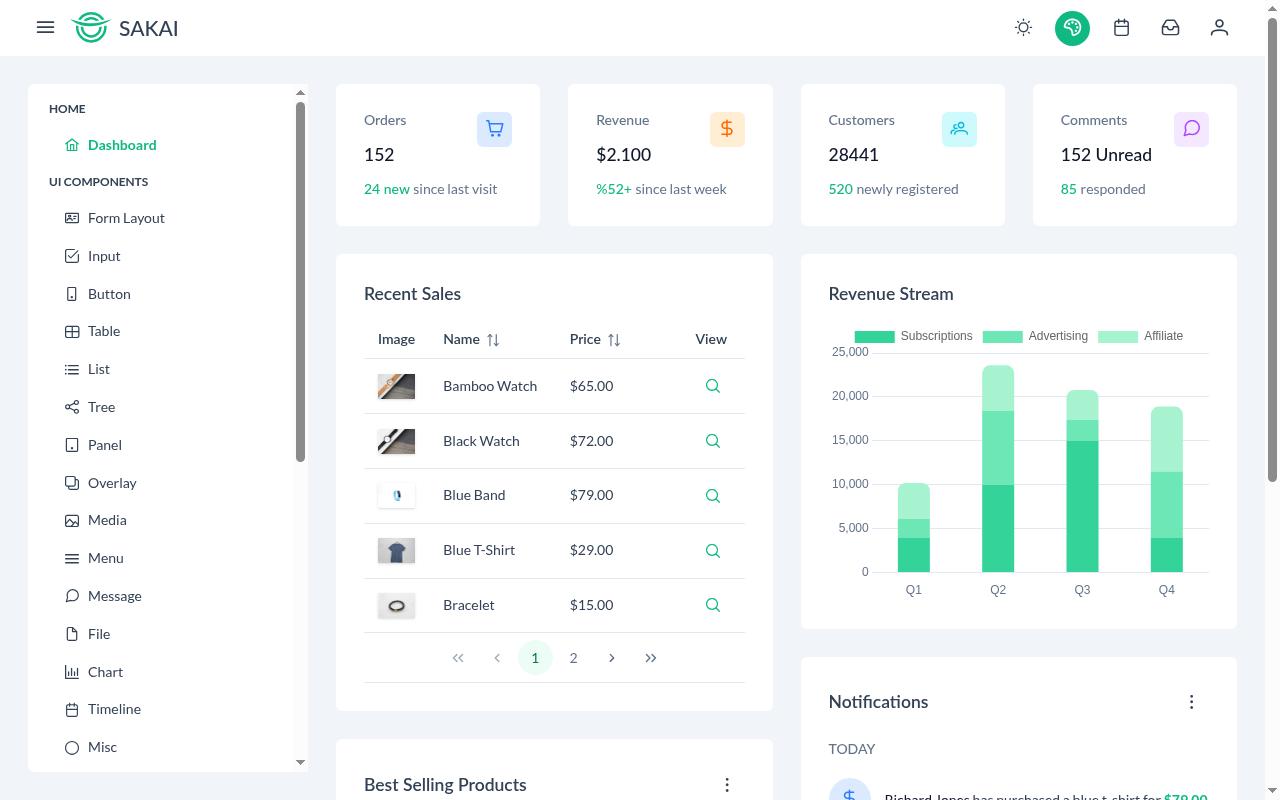Open Panel menu item
The image size is (1280, 800).
(x=168, y=445)
